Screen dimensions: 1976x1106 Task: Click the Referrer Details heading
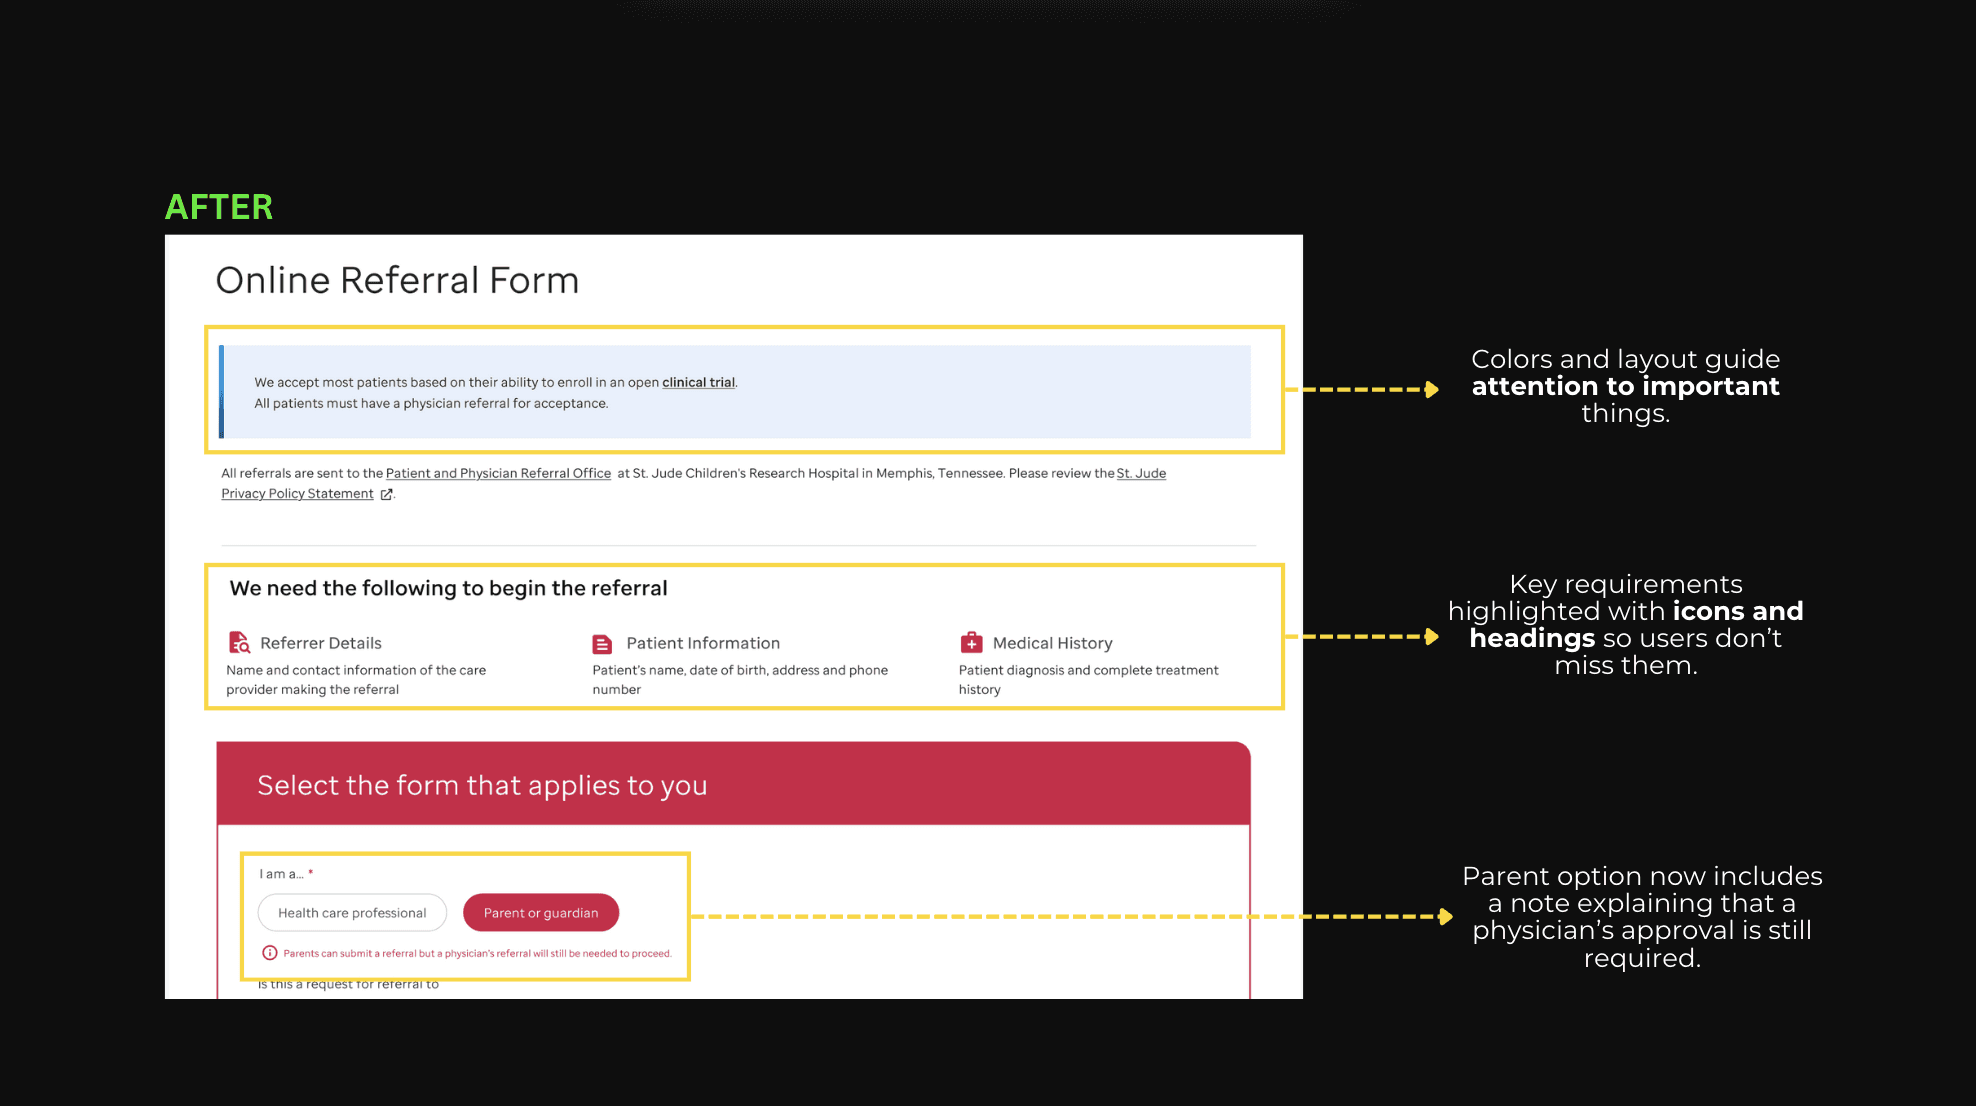pyautogui.click(x=321, y=643)
